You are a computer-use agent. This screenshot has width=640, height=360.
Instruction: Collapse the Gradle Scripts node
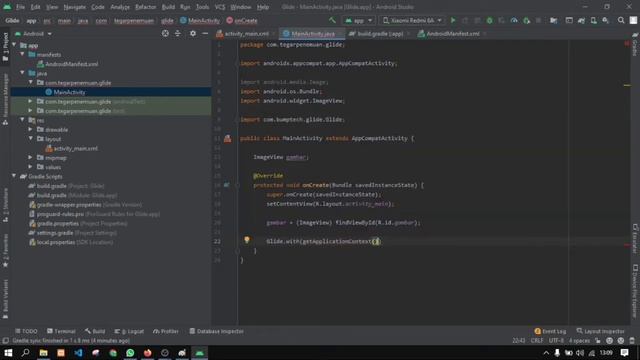[14, 176]
